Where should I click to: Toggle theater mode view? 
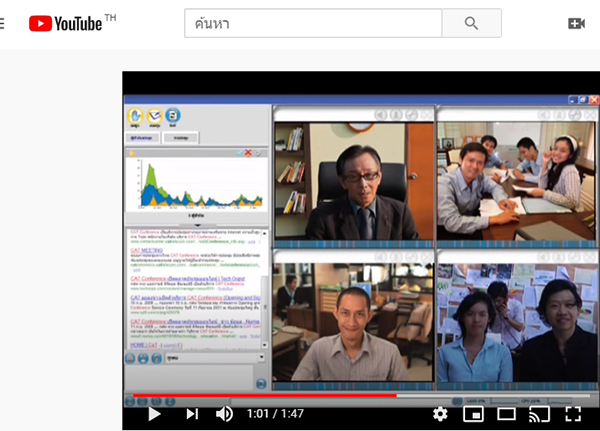[x=506, y=413]
